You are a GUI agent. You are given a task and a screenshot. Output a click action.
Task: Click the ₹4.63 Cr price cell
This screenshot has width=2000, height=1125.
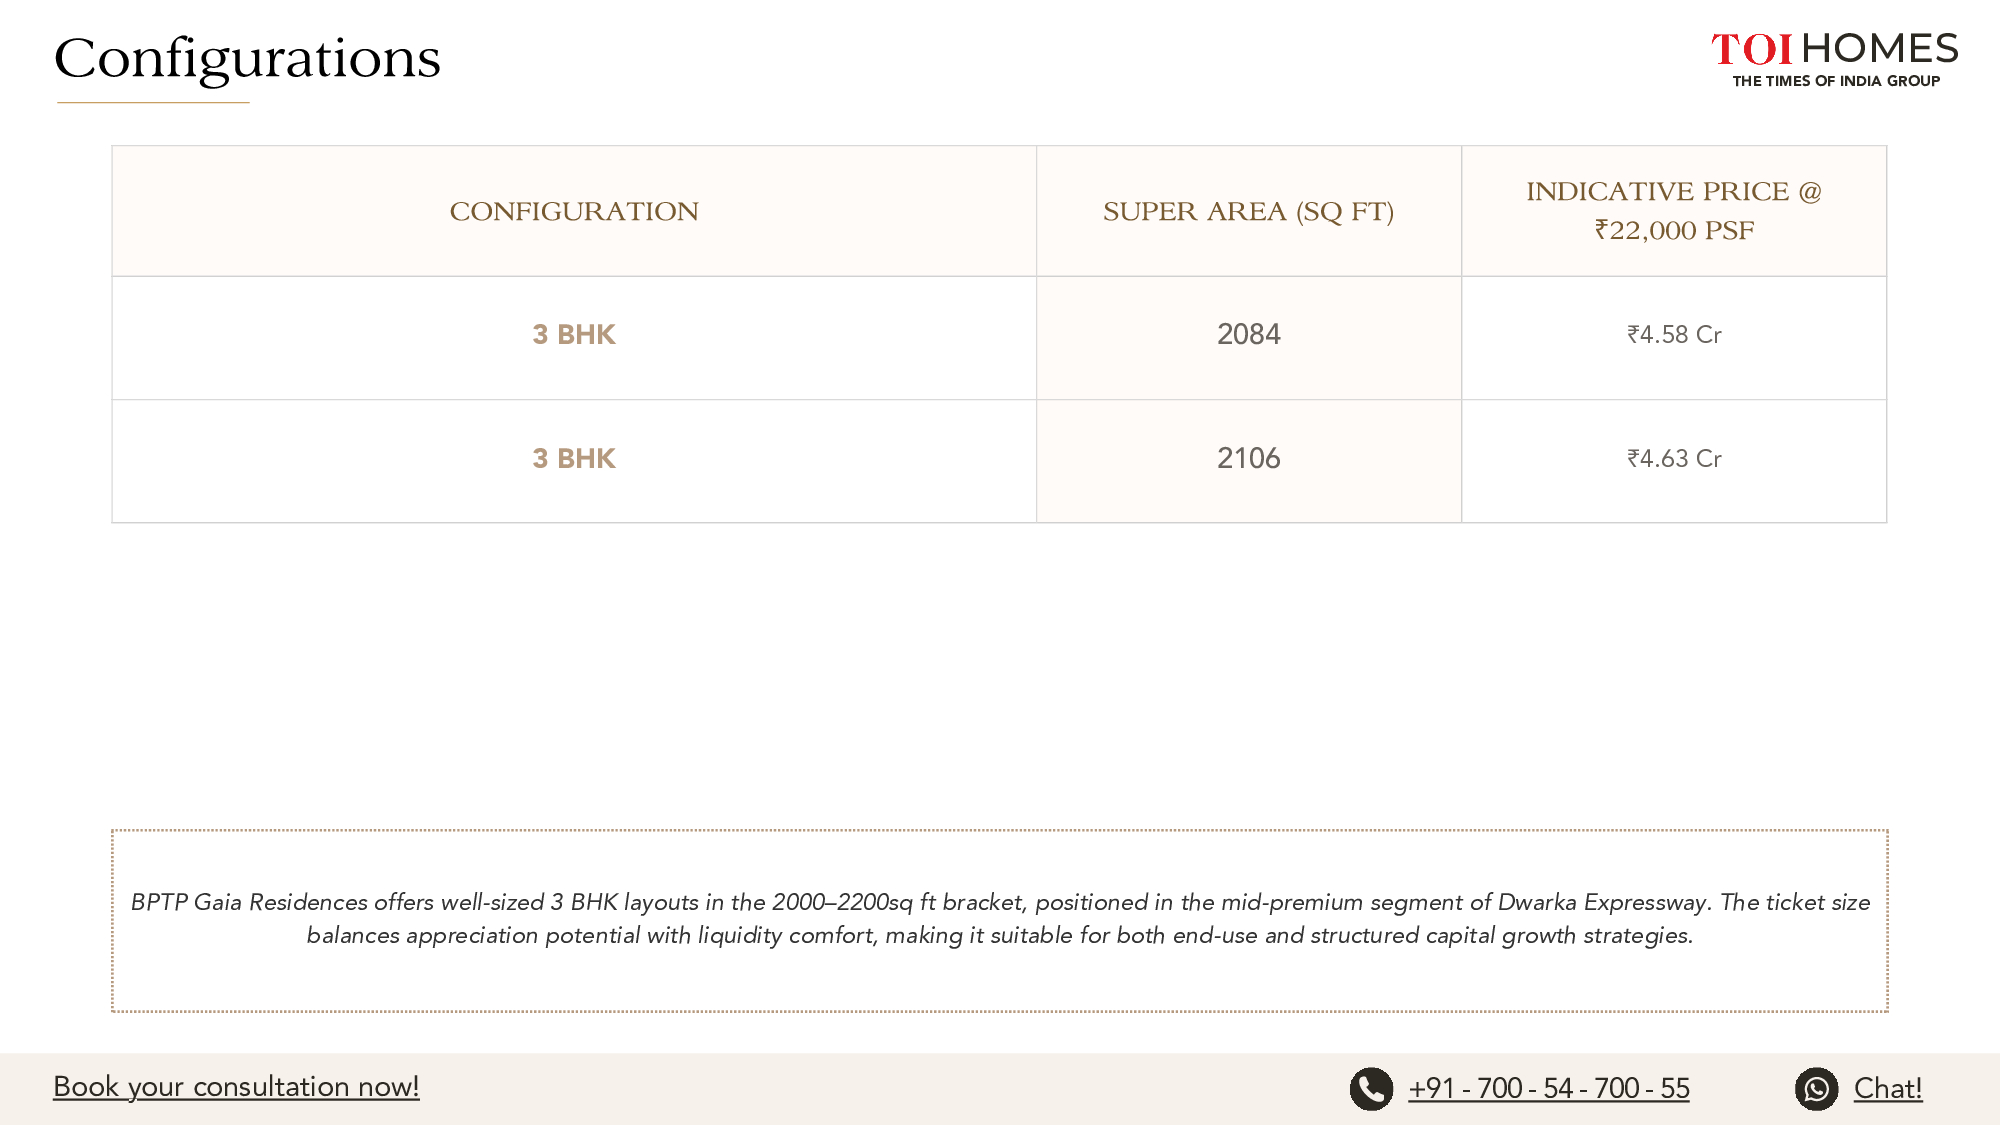click(1674, 459)
